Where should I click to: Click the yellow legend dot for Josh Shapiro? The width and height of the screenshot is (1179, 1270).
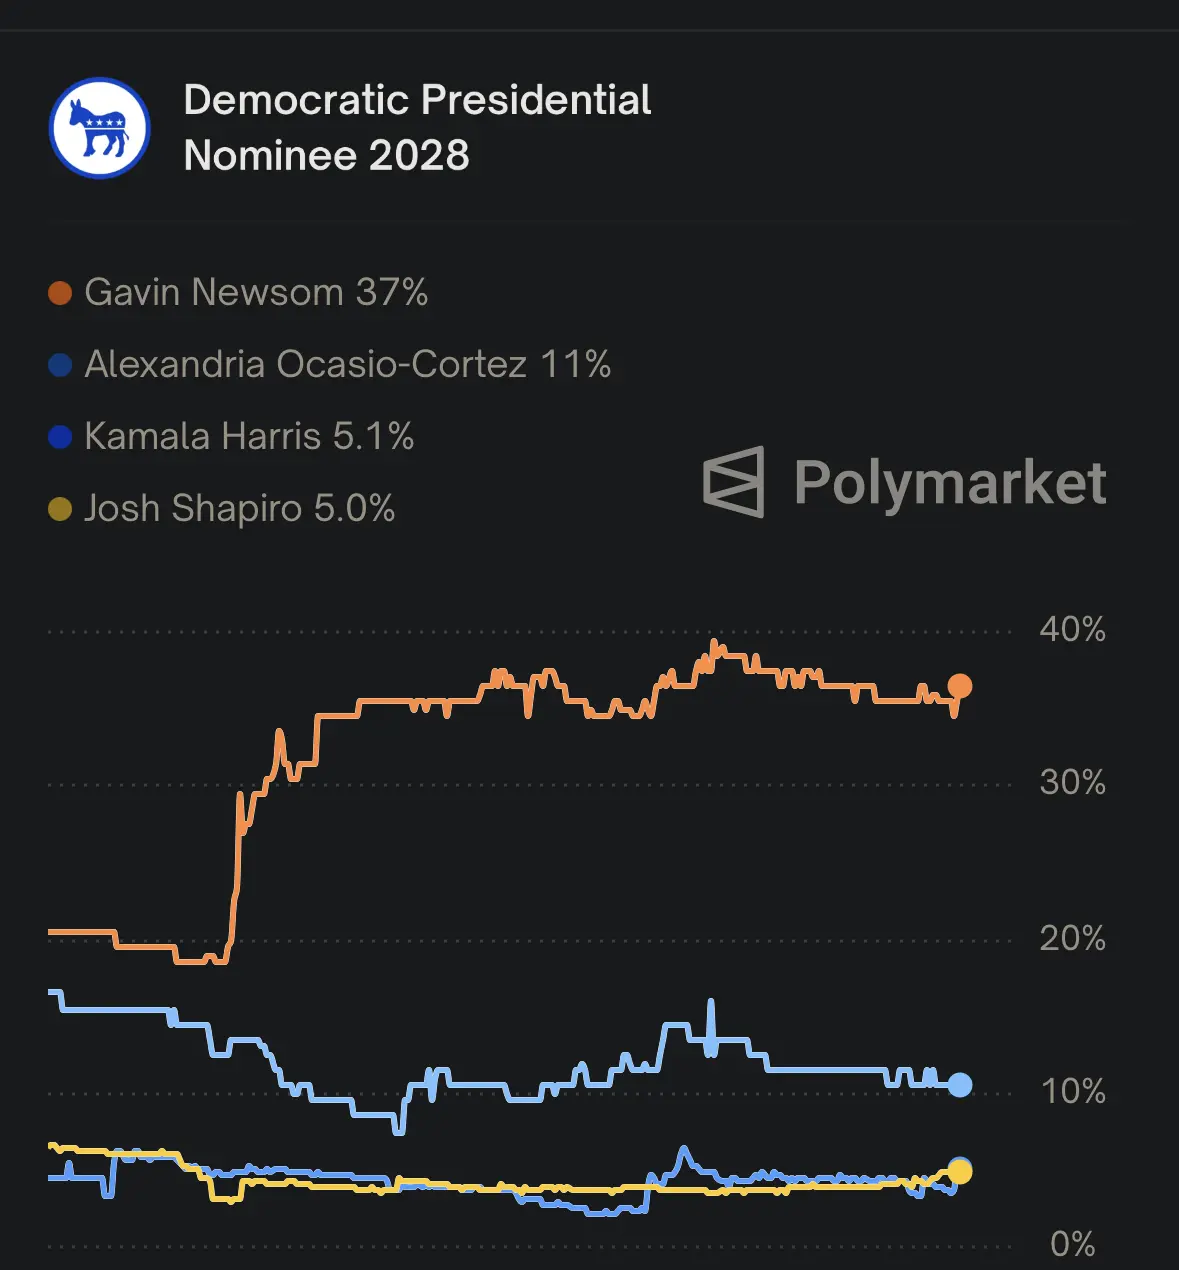[x=60, y=509]
